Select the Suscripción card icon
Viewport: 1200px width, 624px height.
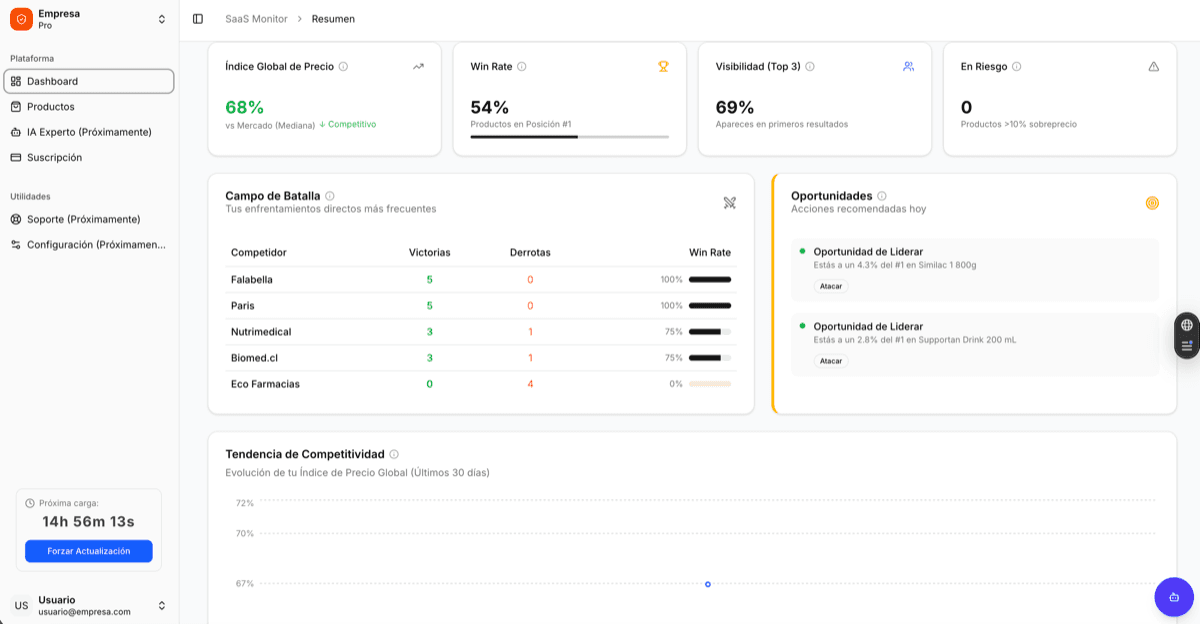pos(15,157)
